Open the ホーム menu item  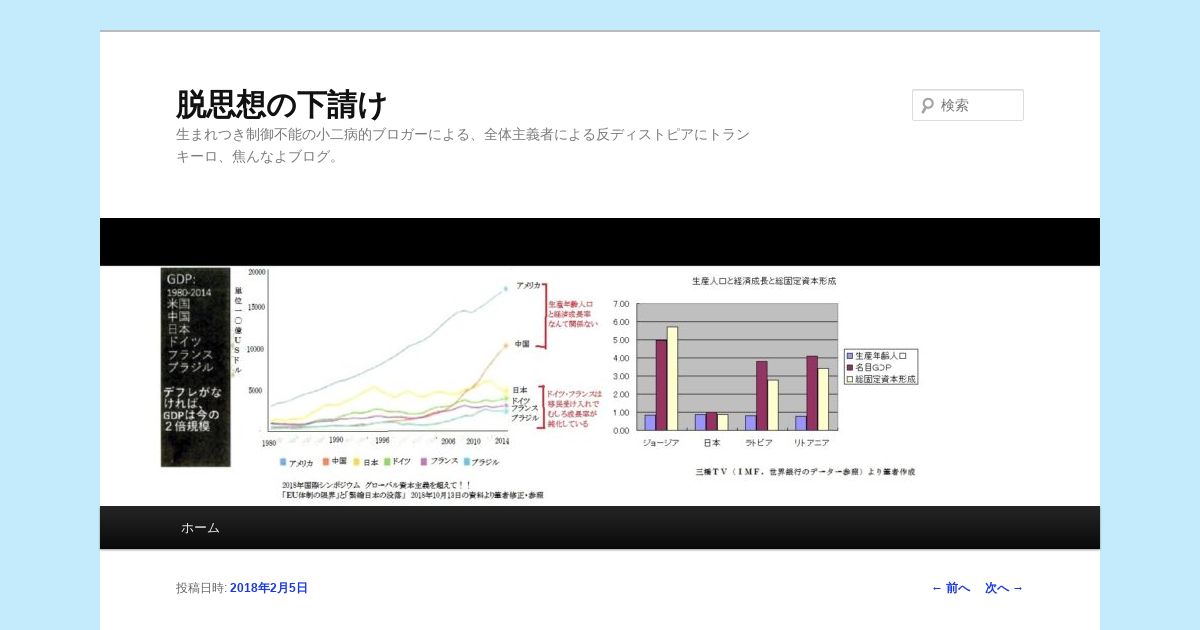point(200,528)
